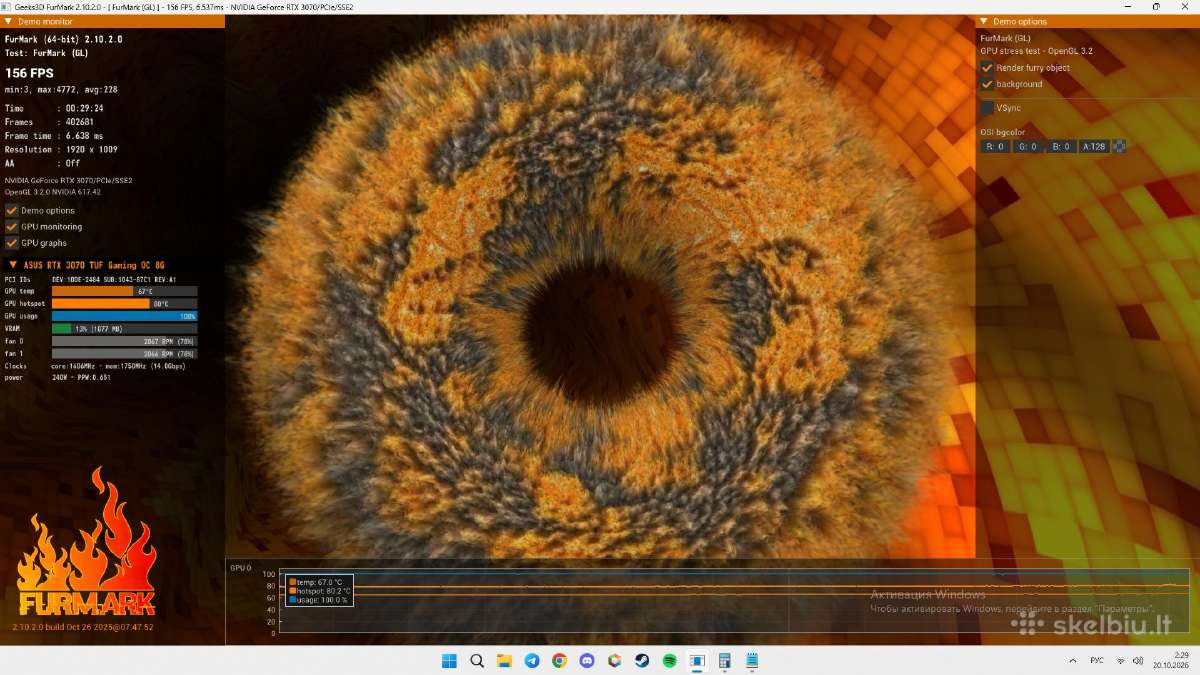Screen dimensions: 1200x675
Task: Collapse the Demo options panel
Action: coord(984,21)
